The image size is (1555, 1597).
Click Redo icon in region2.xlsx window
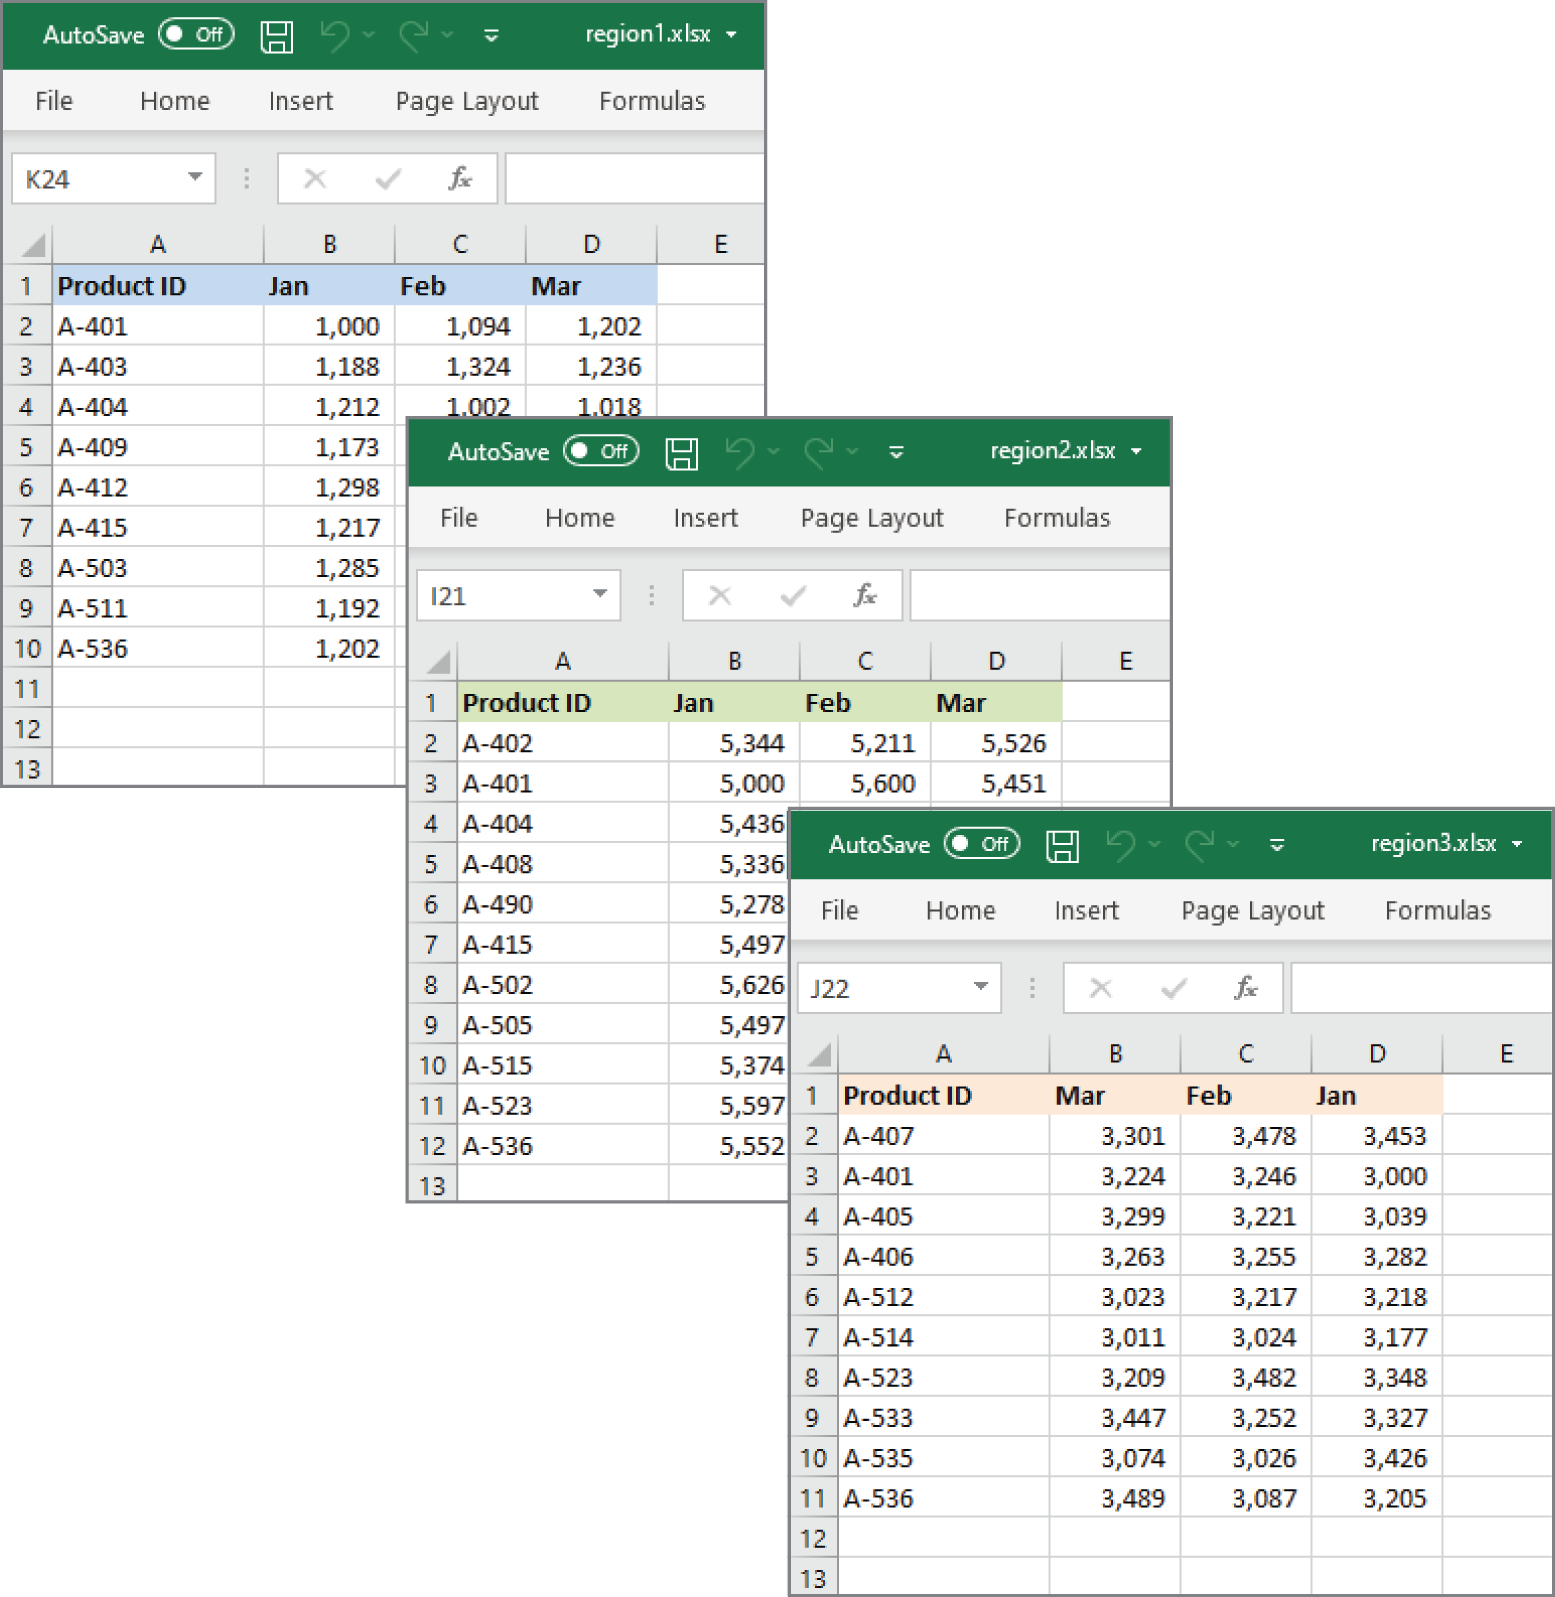(819, 453)
